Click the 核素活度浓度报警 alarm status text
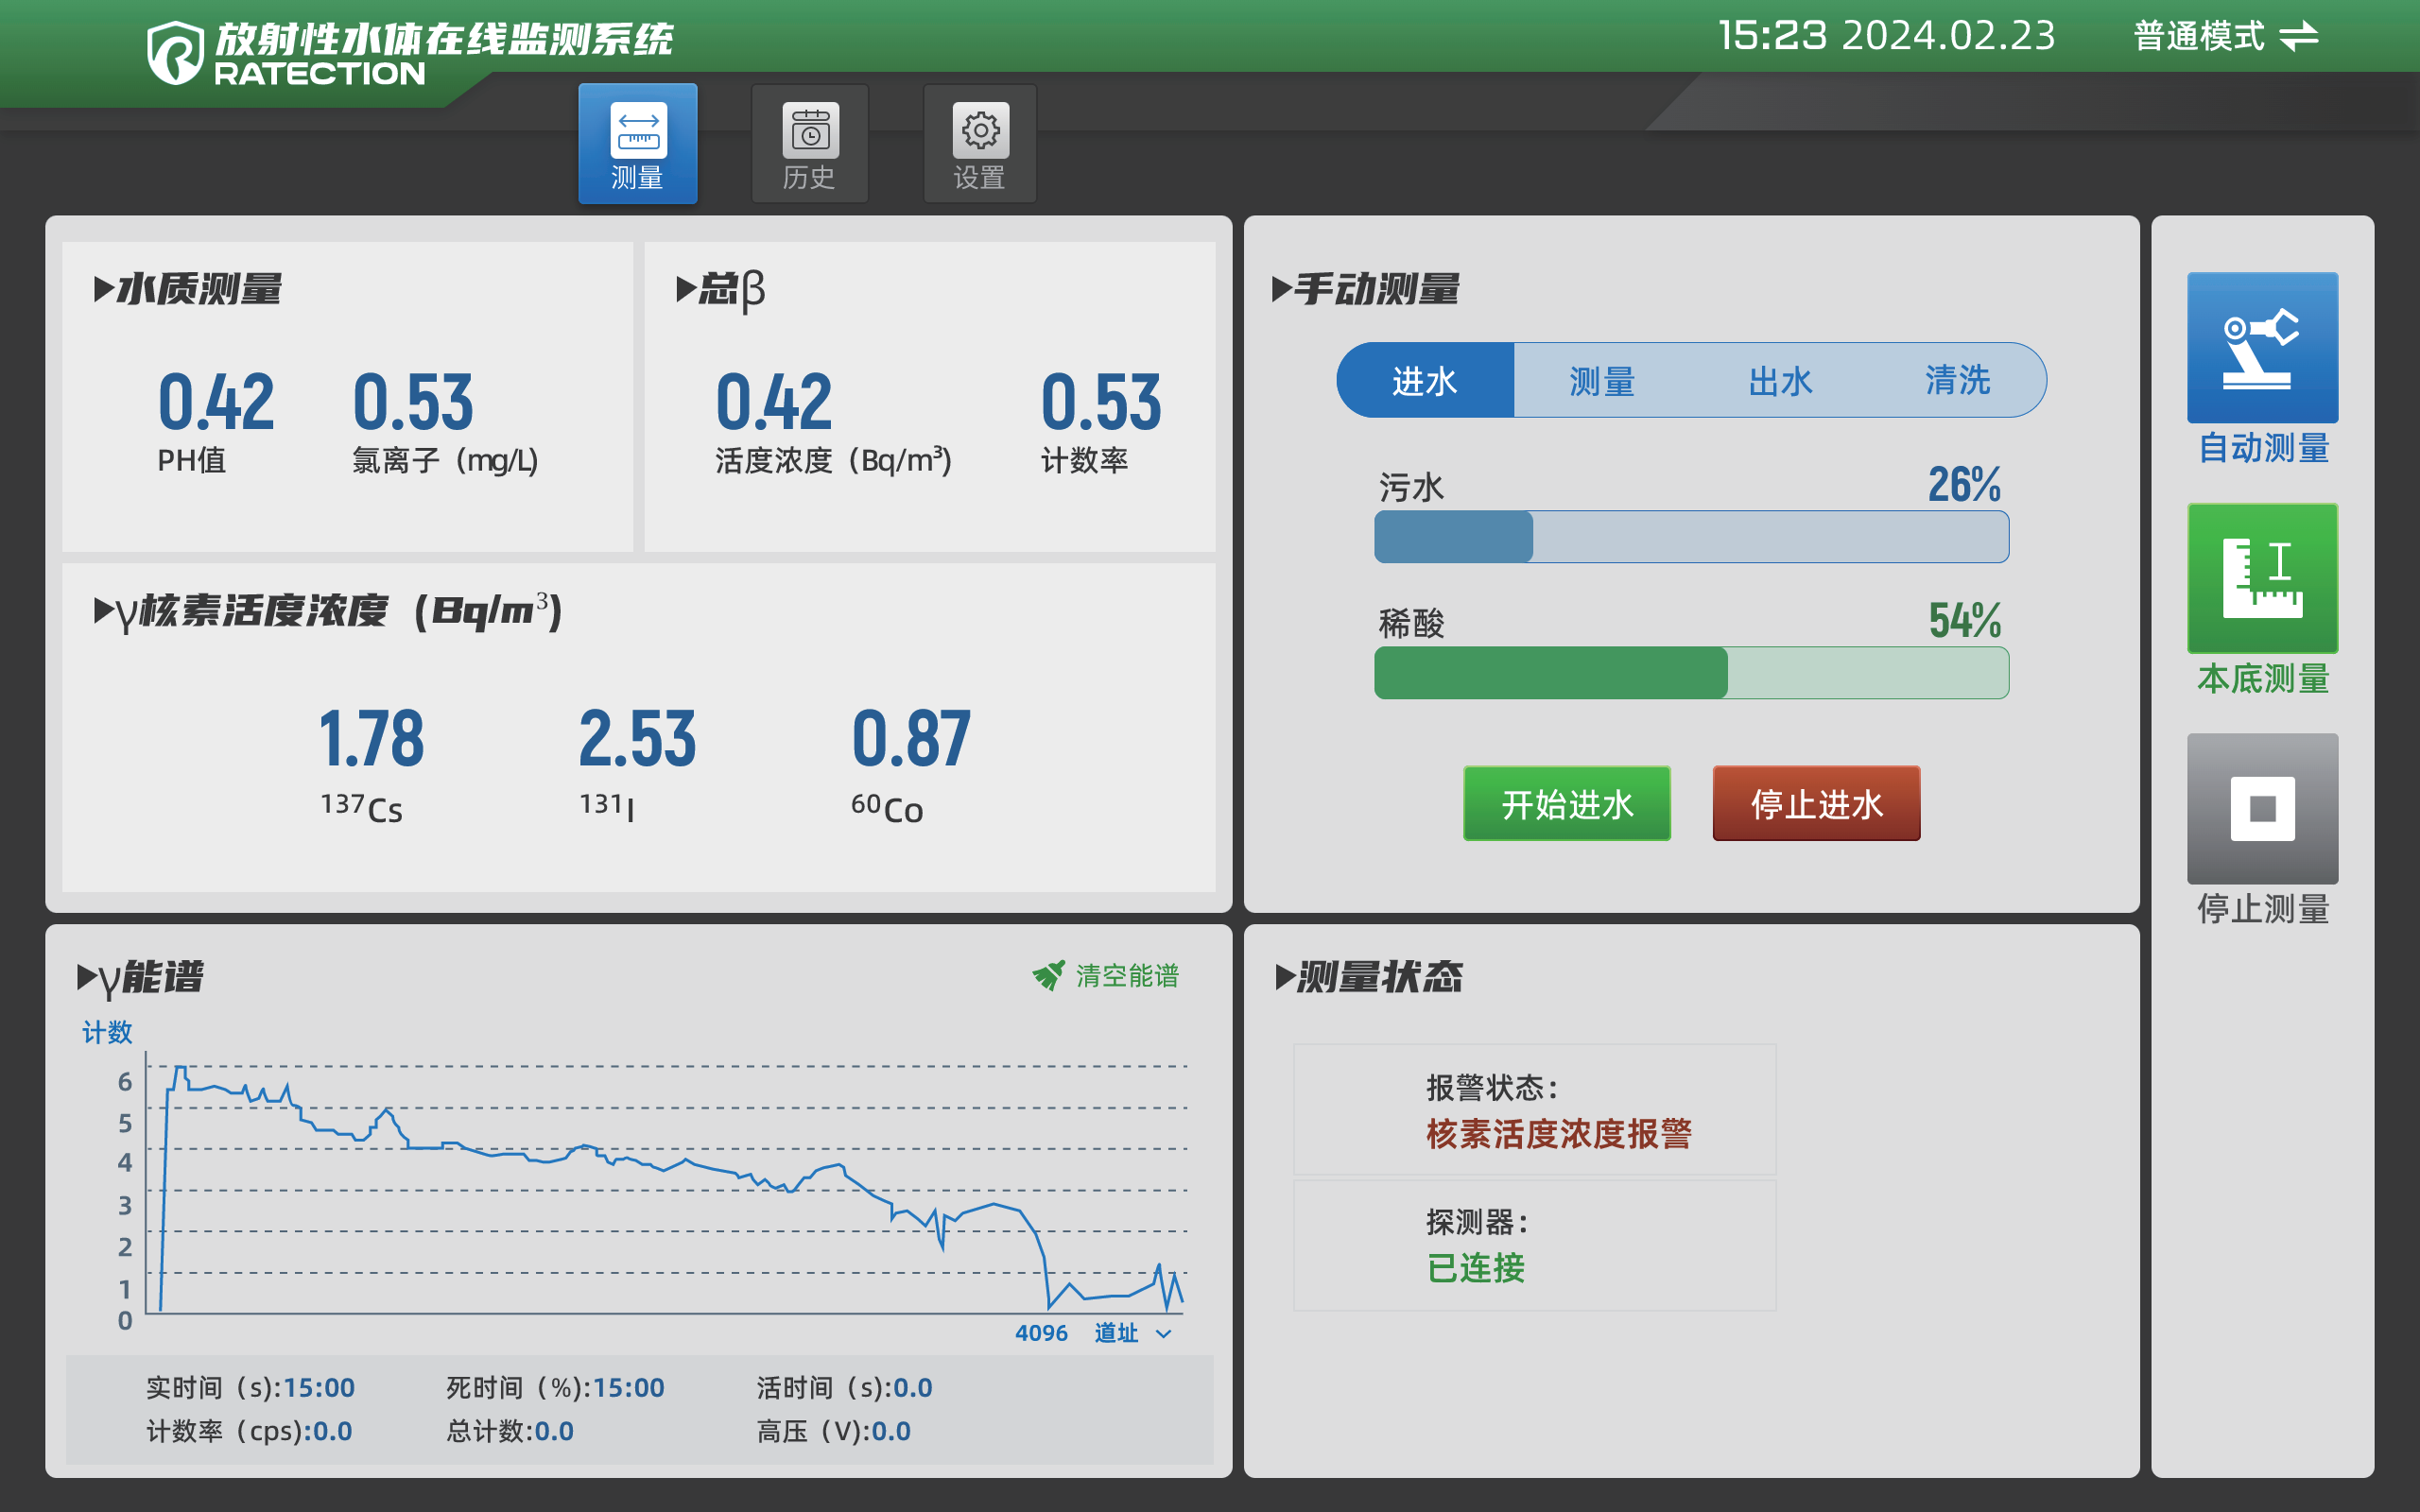Image resolution: width=2420 pixels, height=1512 pixels. point(1558,1134)
